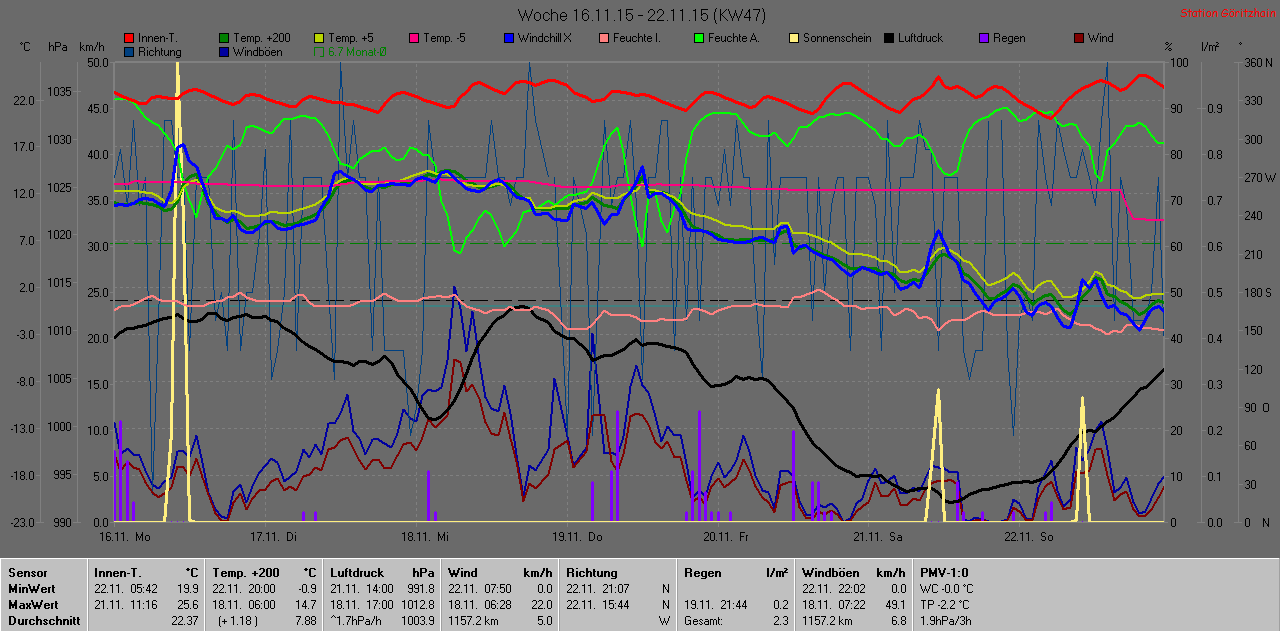Click the 'Windchill X' legend label
Screen dimensions: 1280x631
[x=545, y=38]
